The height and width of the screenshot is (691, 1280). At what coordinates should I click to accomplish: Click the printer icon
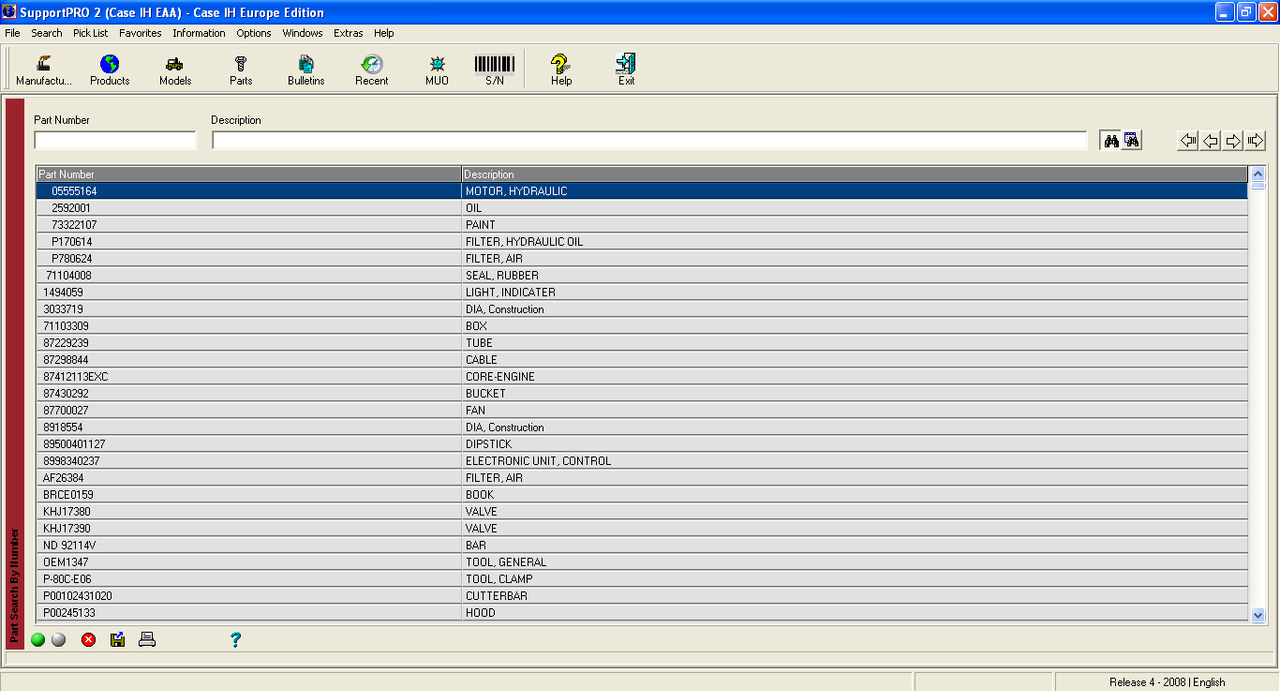pos(147,640)
